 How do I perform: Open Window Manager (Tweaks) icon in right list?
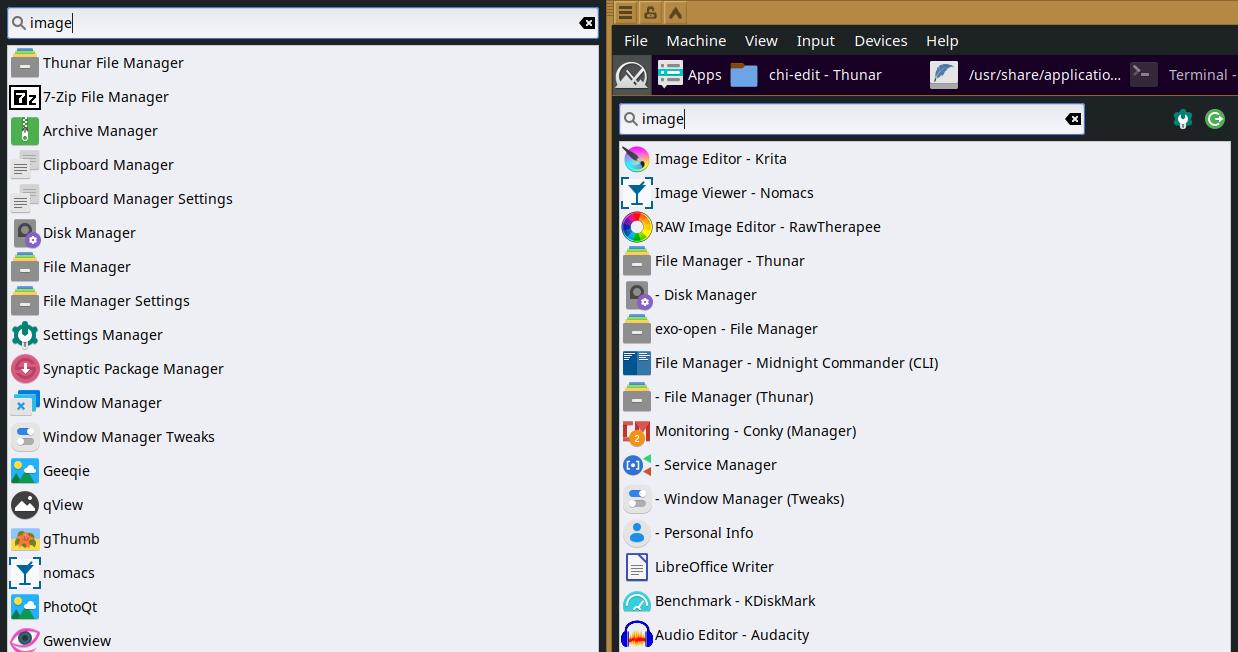pos(636,499)
